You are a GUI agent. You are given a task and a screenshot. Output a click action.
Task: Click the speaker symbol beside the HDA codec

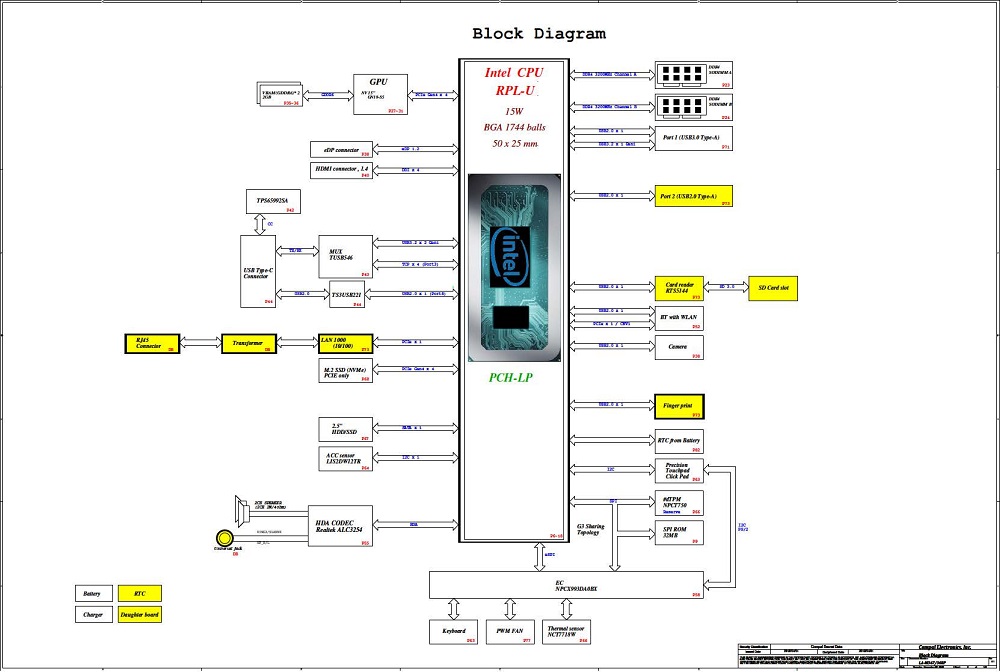(242, 509)
